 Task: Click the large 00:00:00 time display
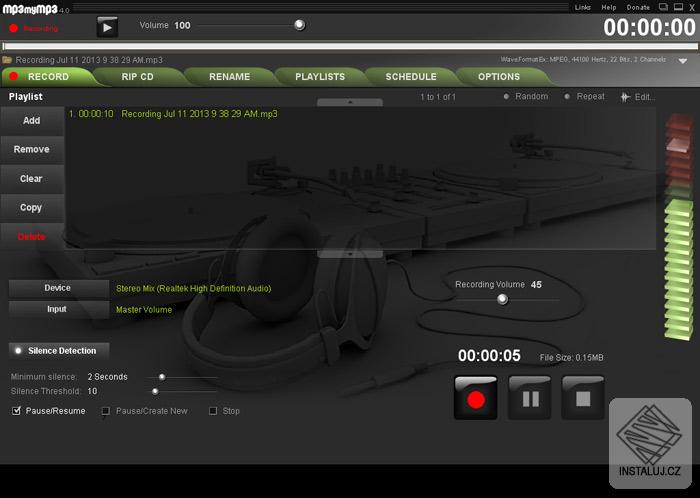[x=650, y=27]
